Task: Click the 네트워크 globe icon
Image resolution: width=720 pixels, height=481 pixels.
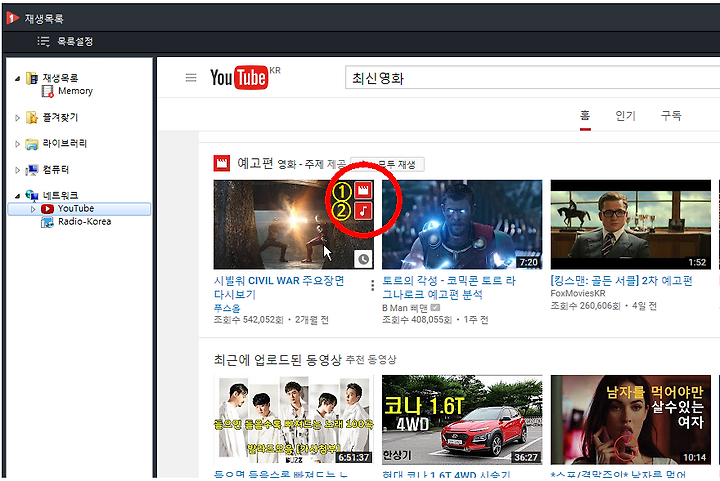Action: (x=32, y=196)
